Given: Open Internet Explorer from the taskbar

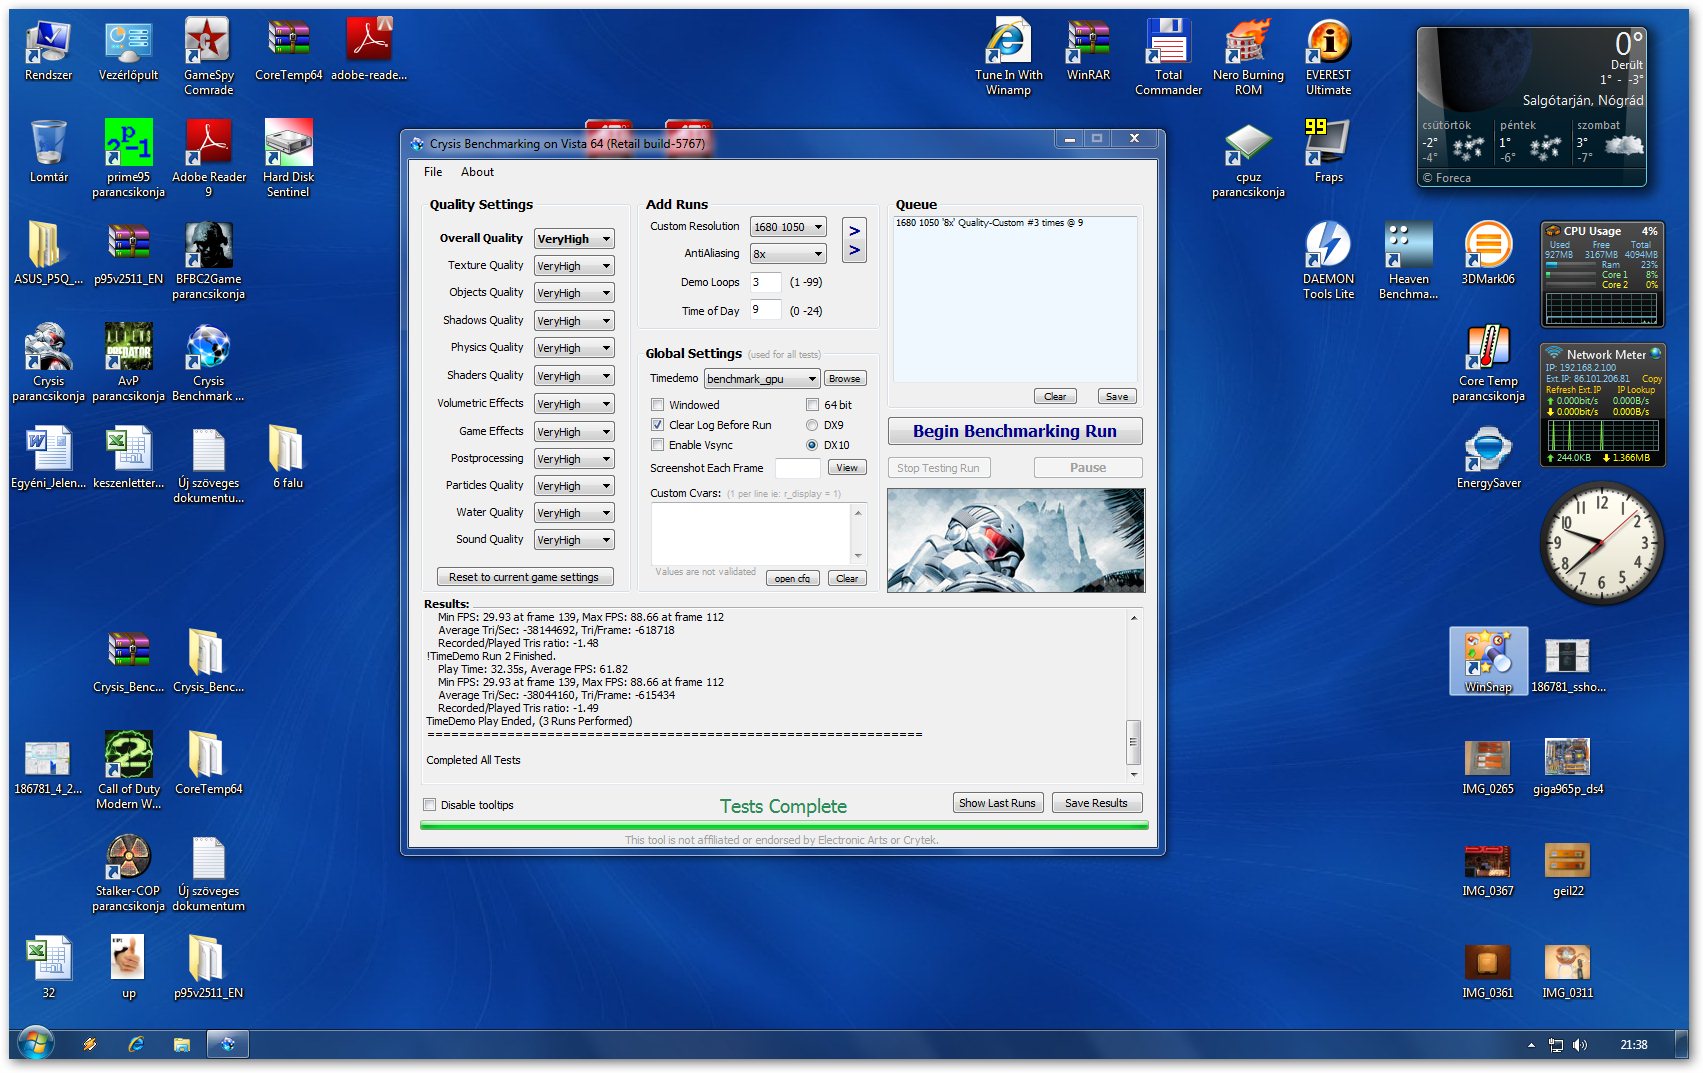Looking at the screenshot, I should [x=136, y=1044].
